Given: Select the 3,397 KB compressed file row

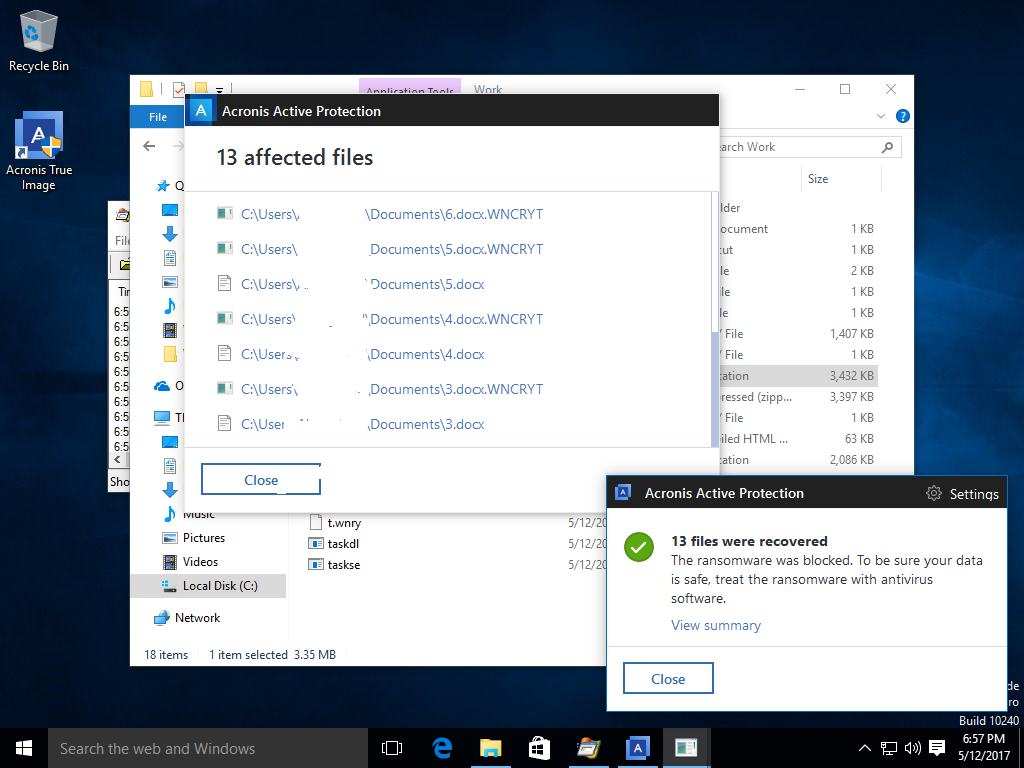Looking at the screenshot, I should tap(797, 397).
